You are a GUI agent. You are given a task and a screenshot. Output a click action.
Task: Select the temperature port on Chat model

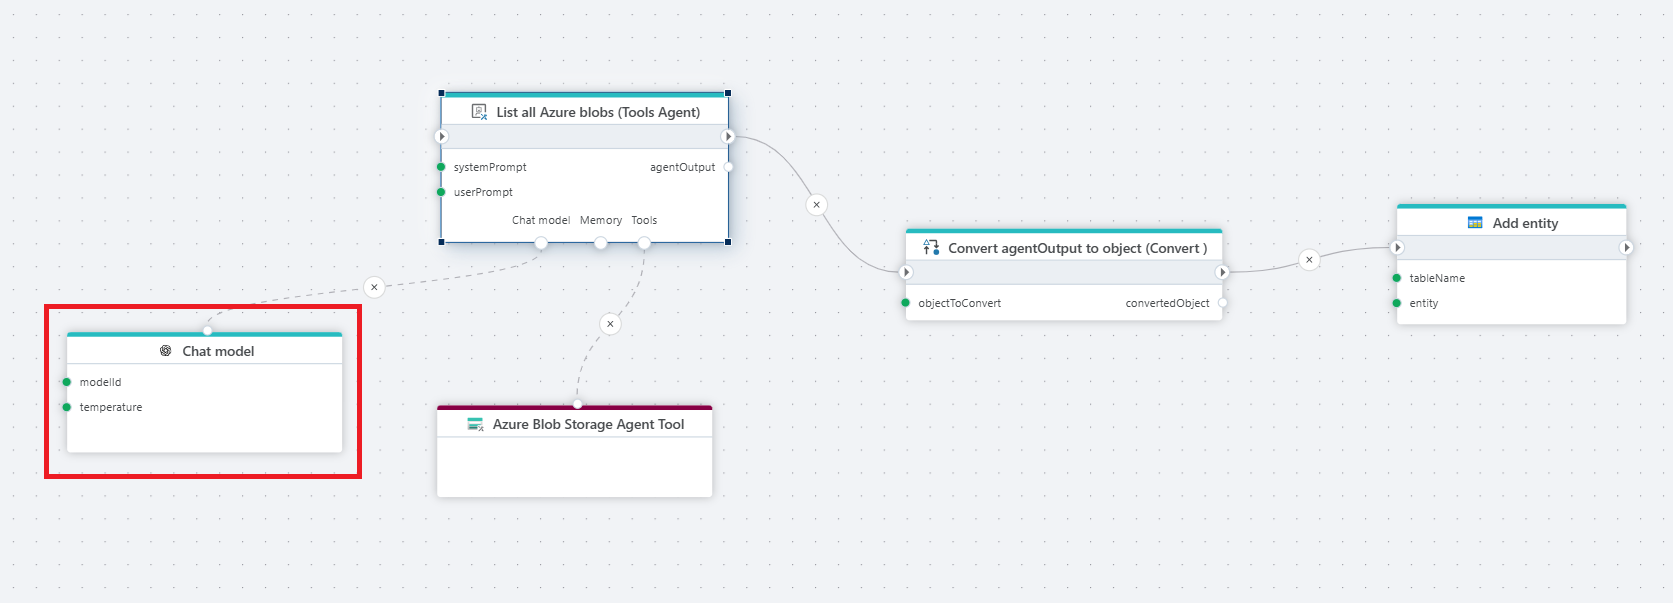coord(67,407)
